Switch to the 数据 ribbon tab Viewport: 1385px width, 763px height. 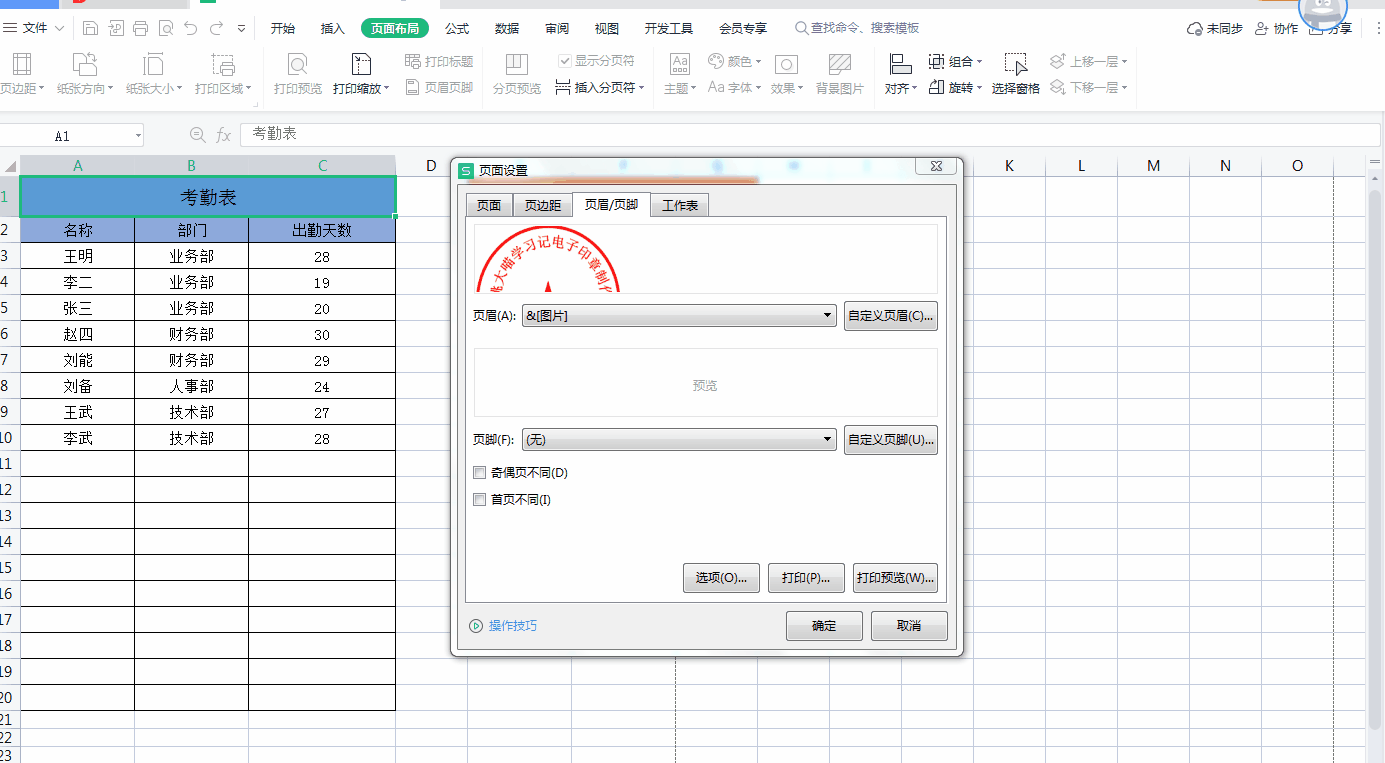(x=507, y=29)
